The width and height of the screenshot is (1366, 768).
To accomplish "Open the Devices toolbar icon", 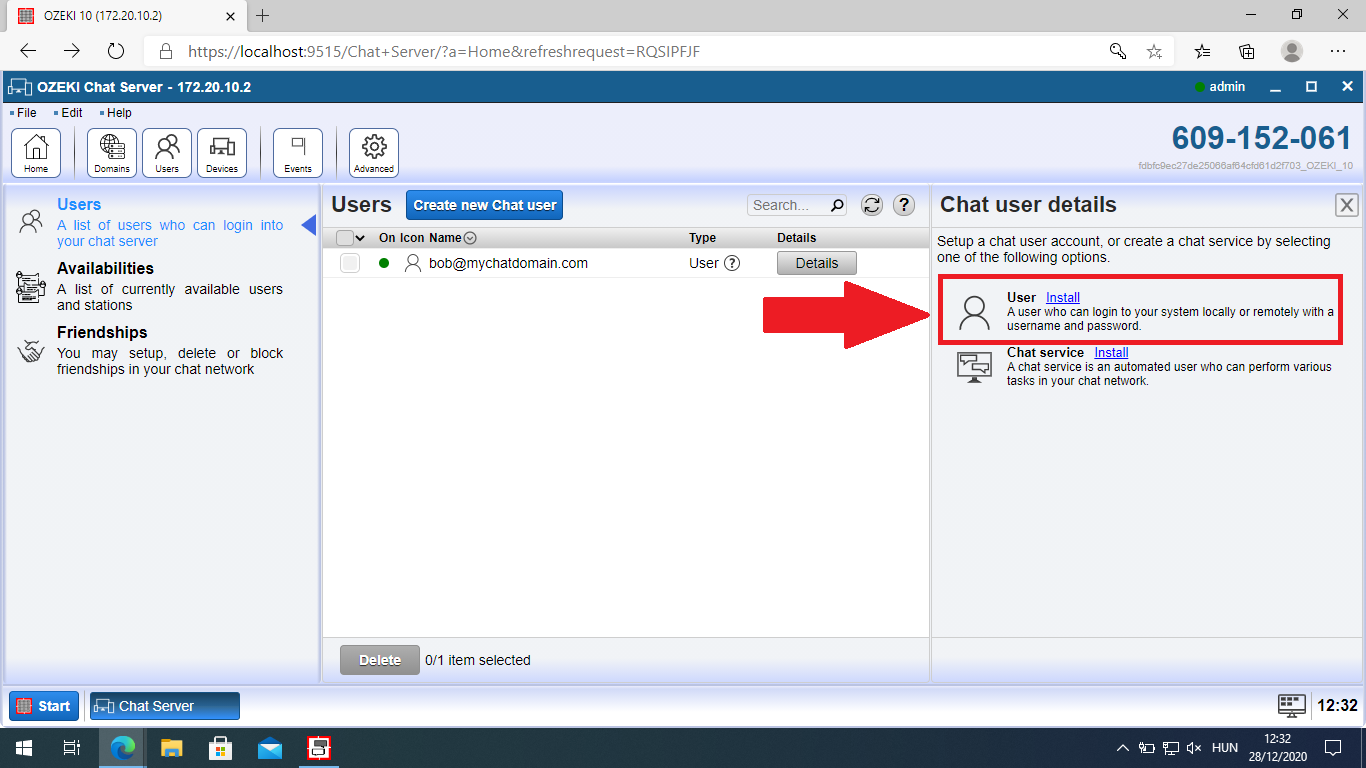I will coord(222,153).
